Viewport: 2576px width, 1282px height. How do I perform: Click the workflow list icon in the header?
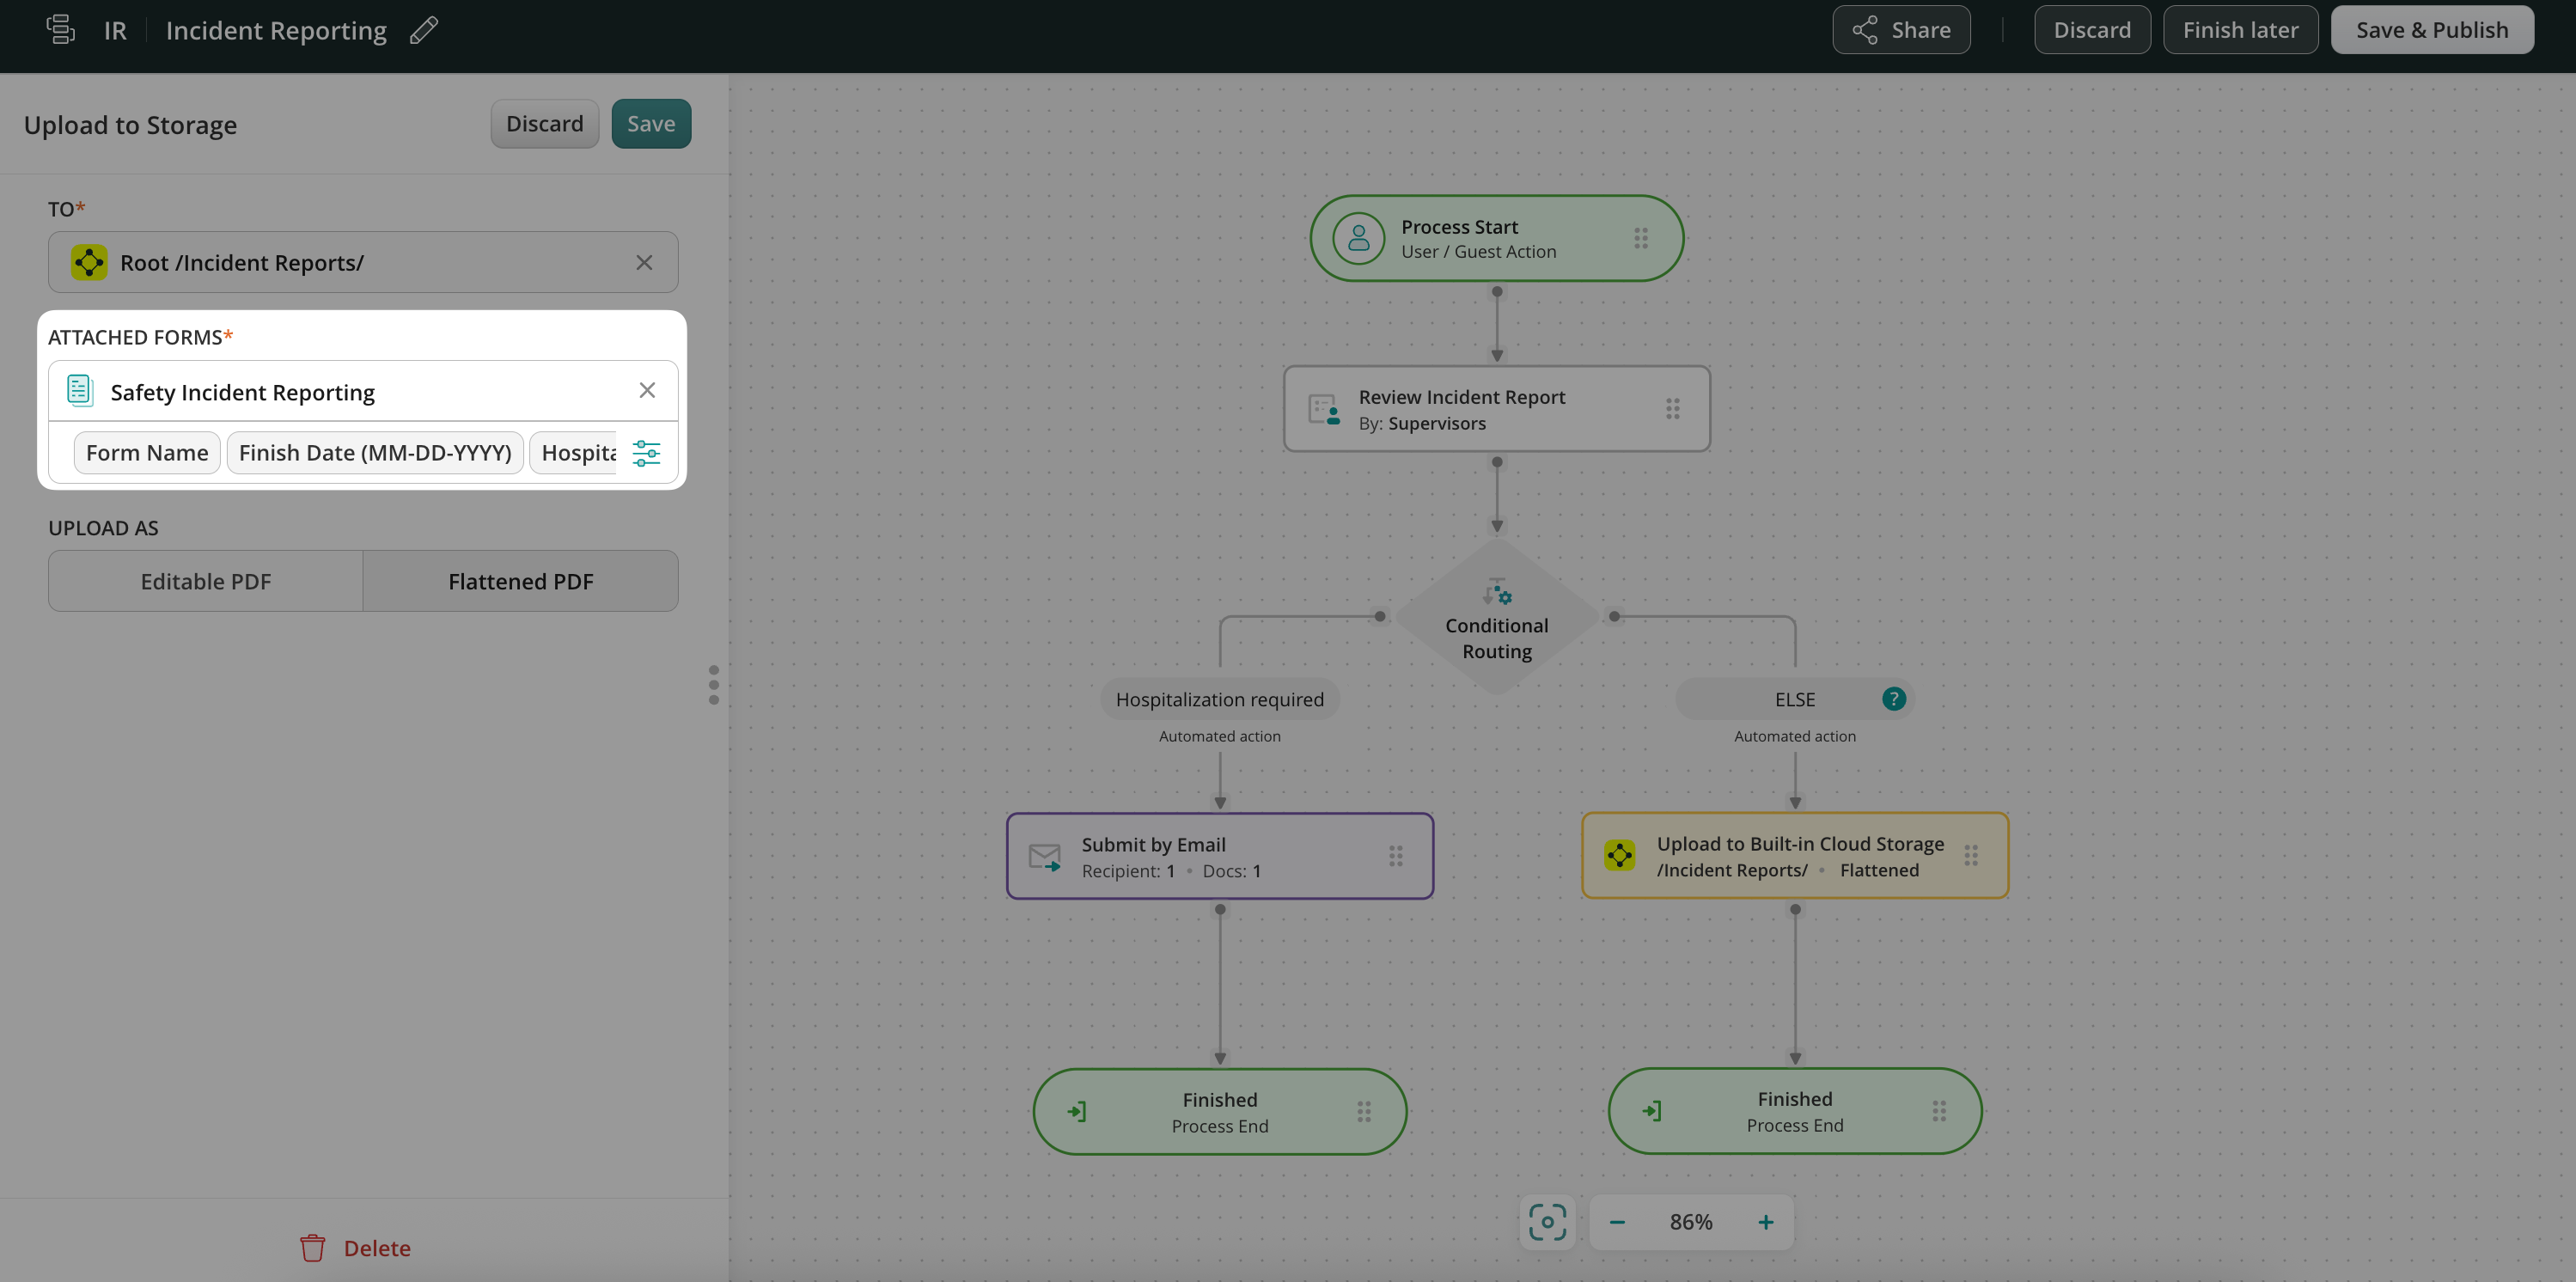tap(61, 30)
